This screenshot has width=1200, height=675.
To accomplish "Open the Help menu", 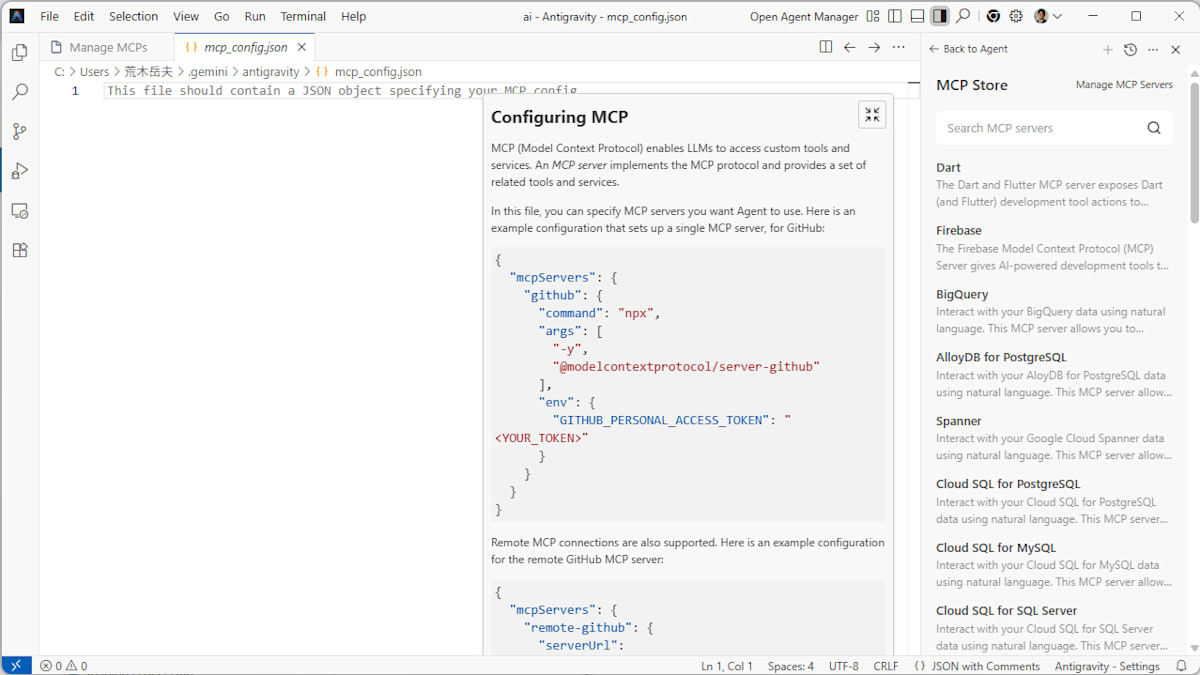I will point(353,16).
